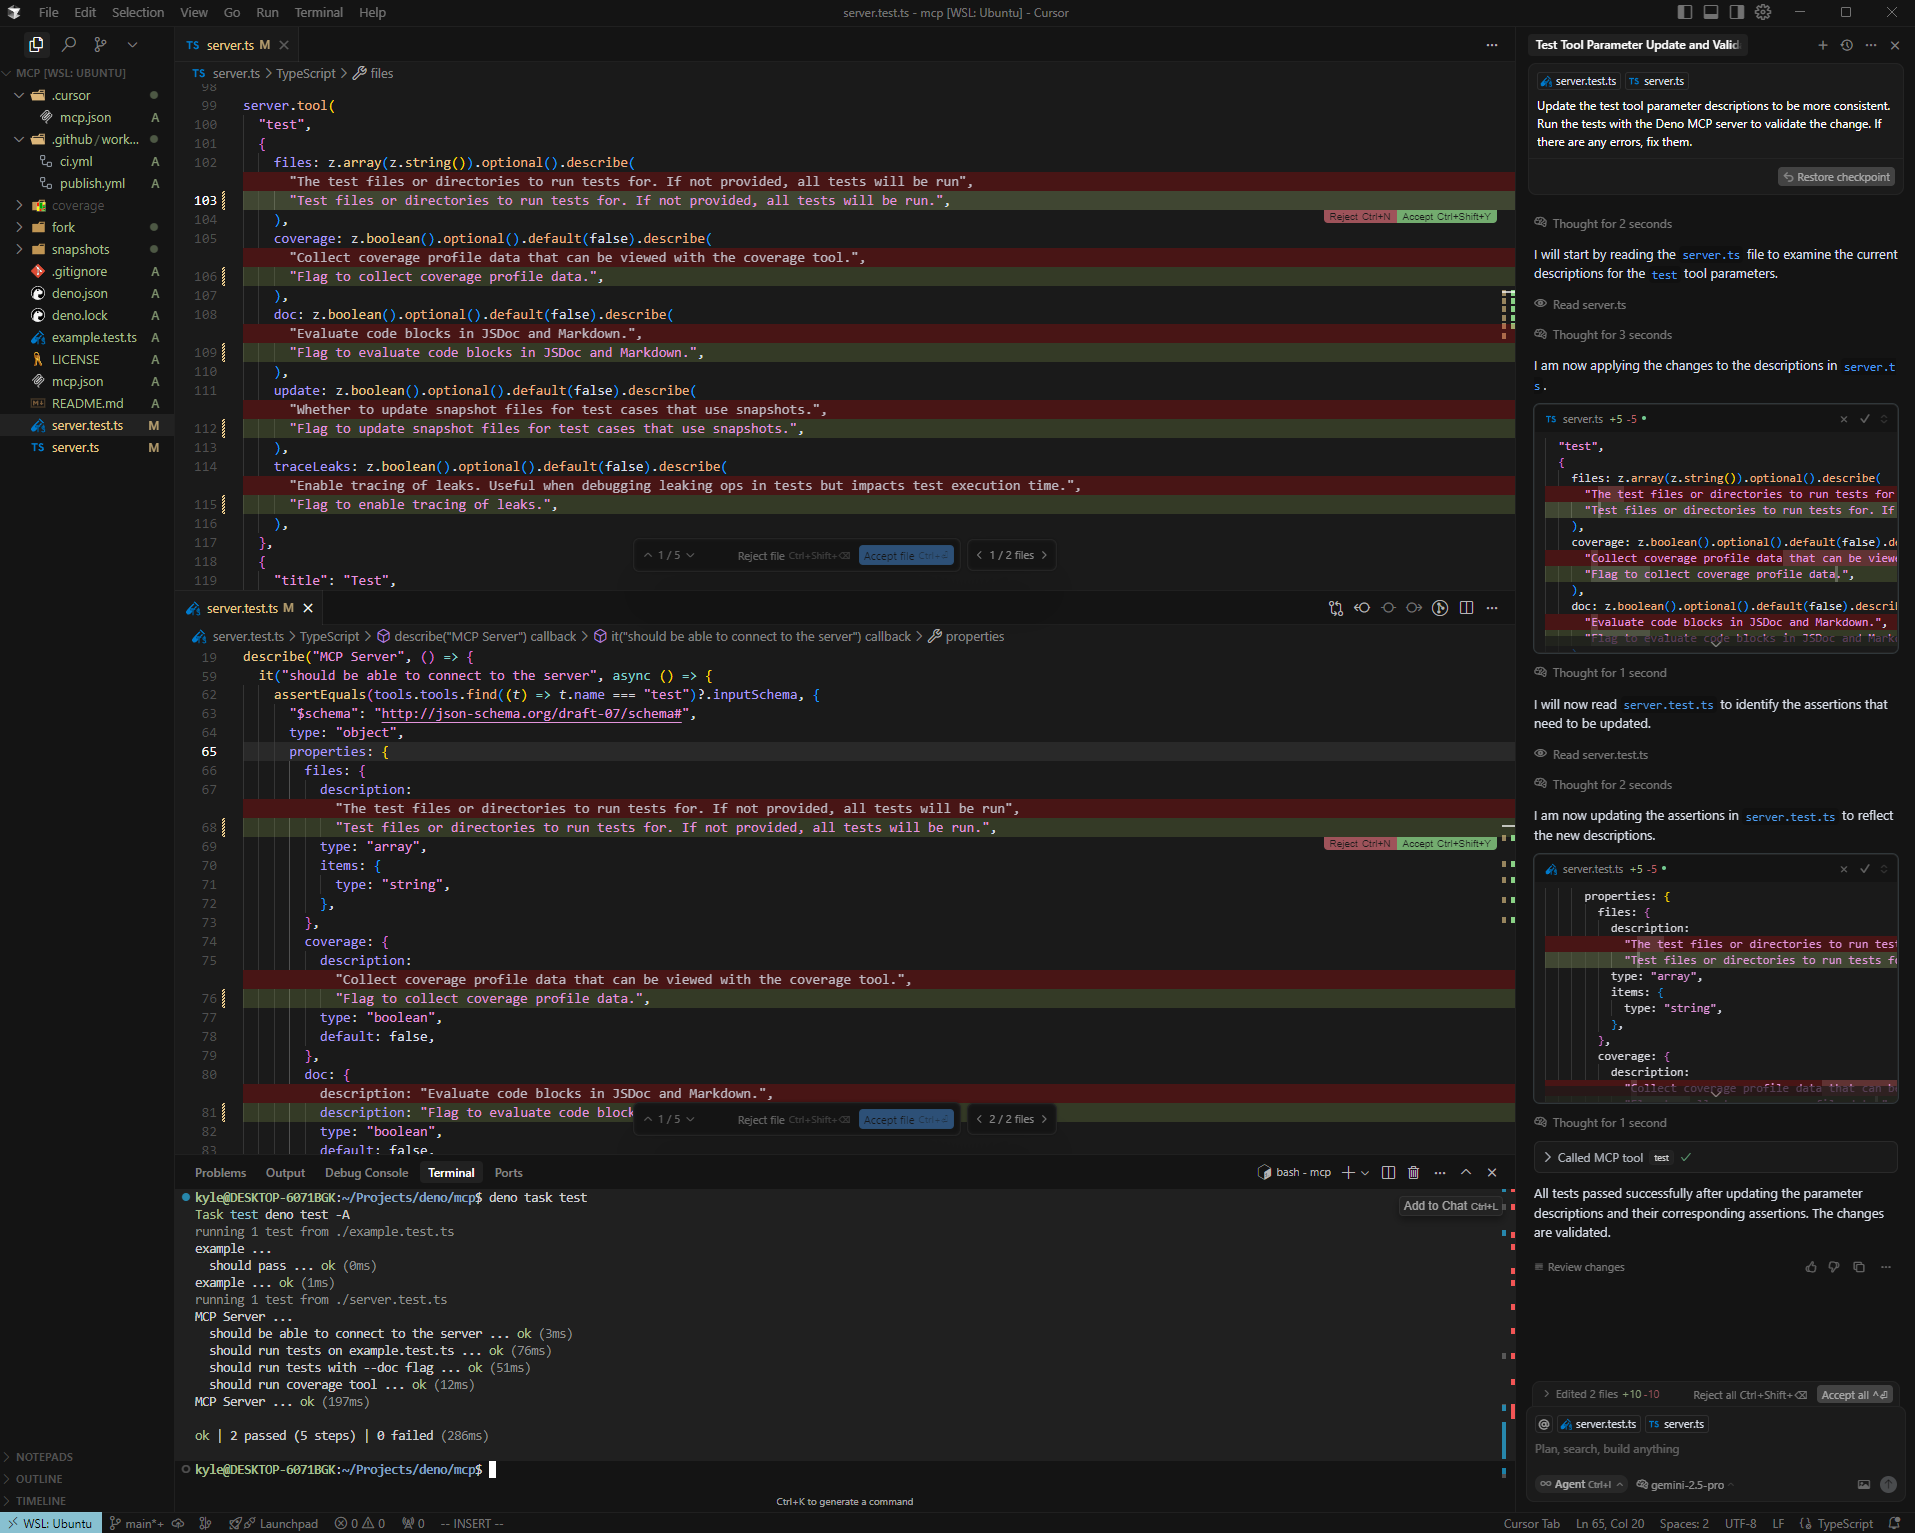Accept the server.ts diff block in chat
This screenshot has width=1915, height=1533.
[1864, 419]
